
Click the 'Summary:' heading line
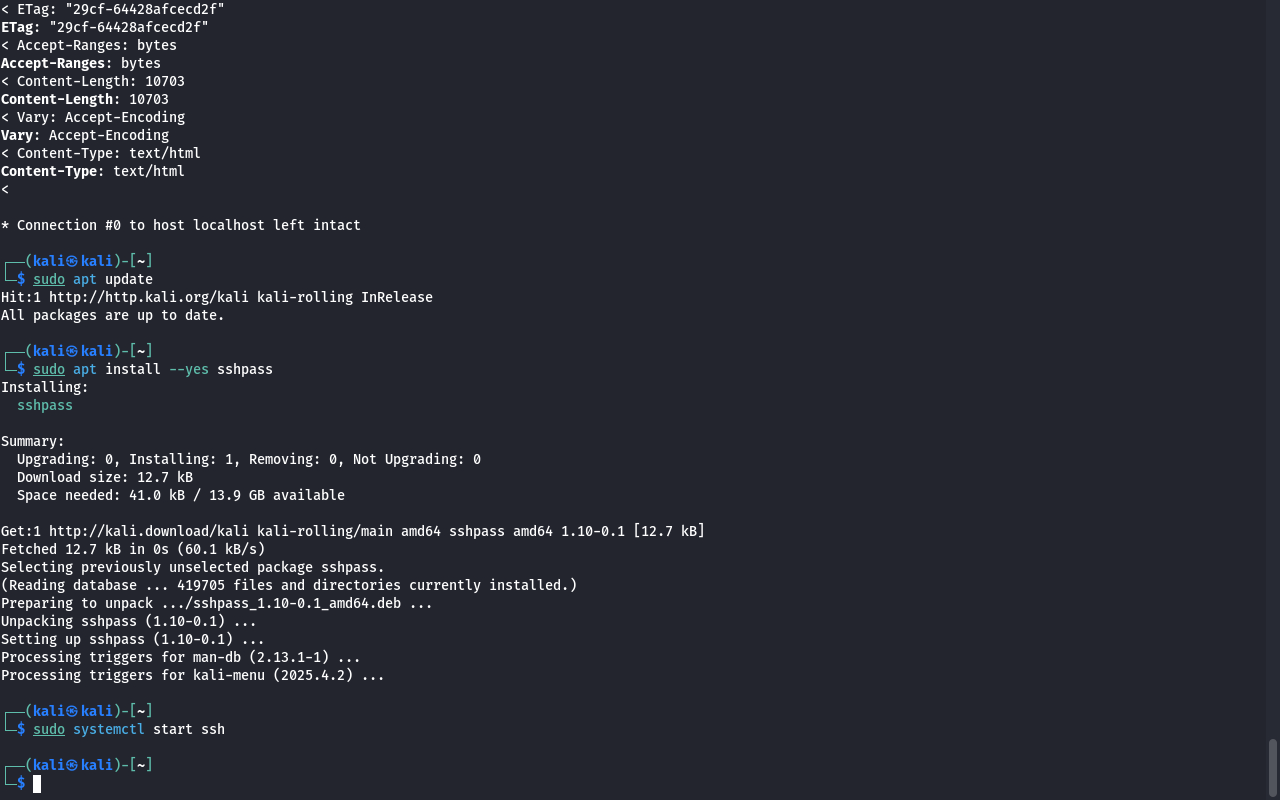click(x=32, y=441)
